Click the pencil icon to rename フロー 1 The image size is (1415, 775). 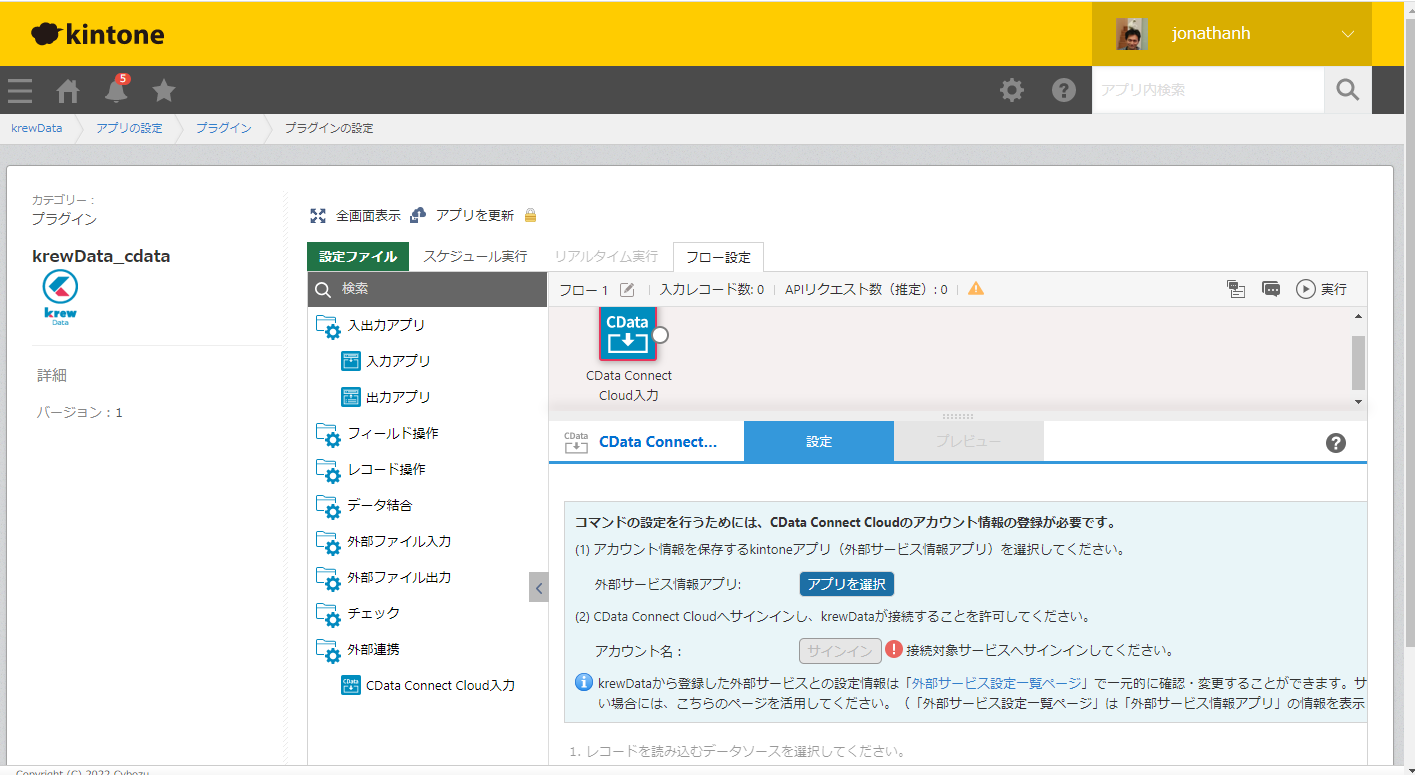coord(627,289)
